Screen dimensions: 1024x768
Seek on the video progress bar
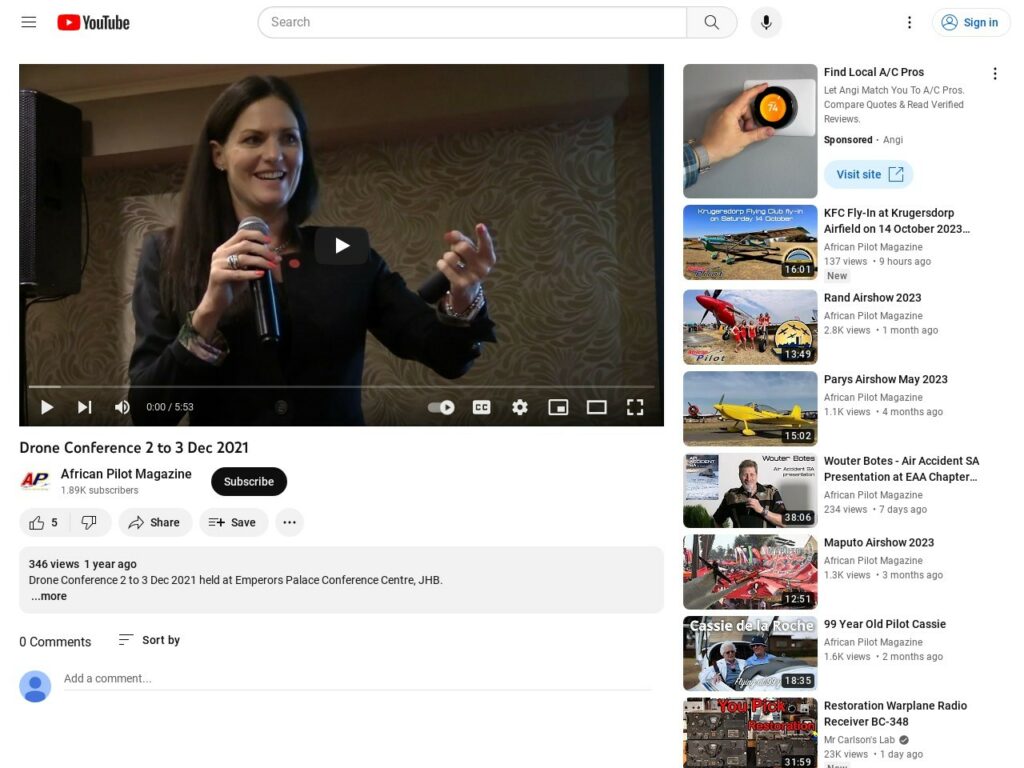point(341,387)
